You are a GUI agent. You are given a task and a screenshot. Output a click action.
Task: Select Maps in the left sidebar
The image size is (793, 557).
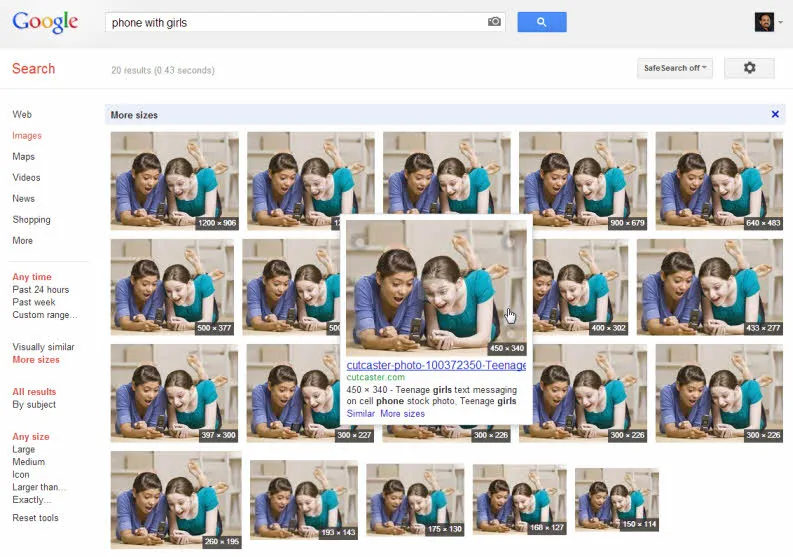23,156
